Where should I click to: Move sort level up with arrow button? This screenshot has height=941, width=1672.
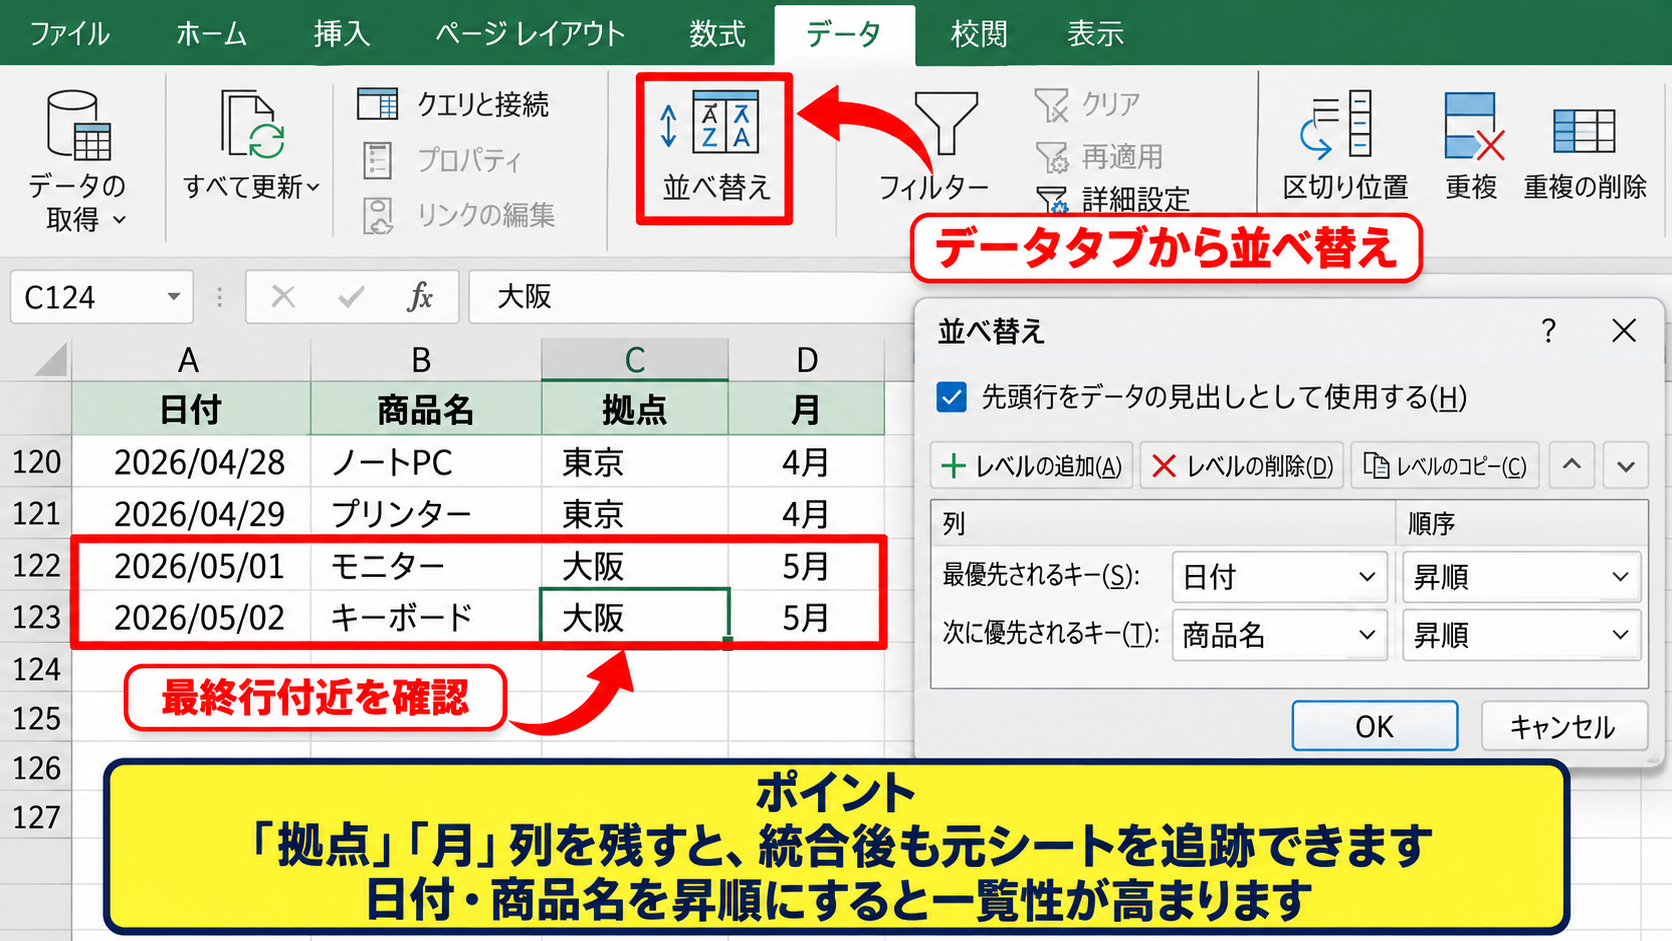[1572, 465]
